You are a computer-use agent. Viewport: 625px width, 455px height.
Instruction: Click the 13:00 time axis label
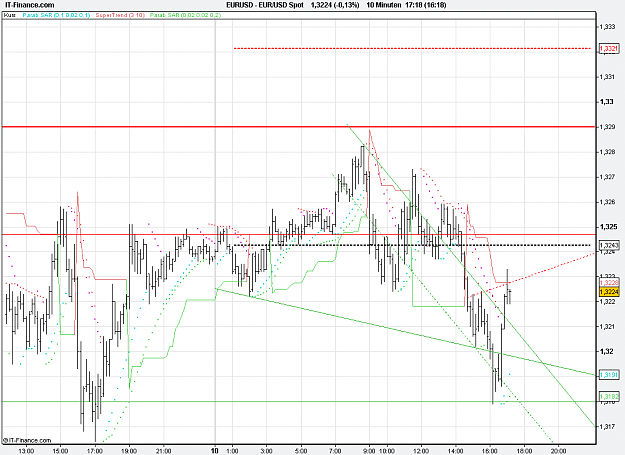click(x=26, y=451)
